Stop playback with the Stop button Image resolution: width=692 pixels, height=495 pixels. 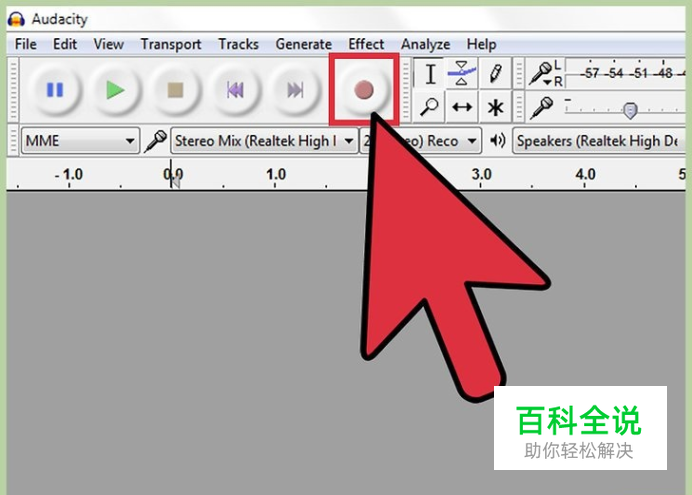click(x=175, y=90)
